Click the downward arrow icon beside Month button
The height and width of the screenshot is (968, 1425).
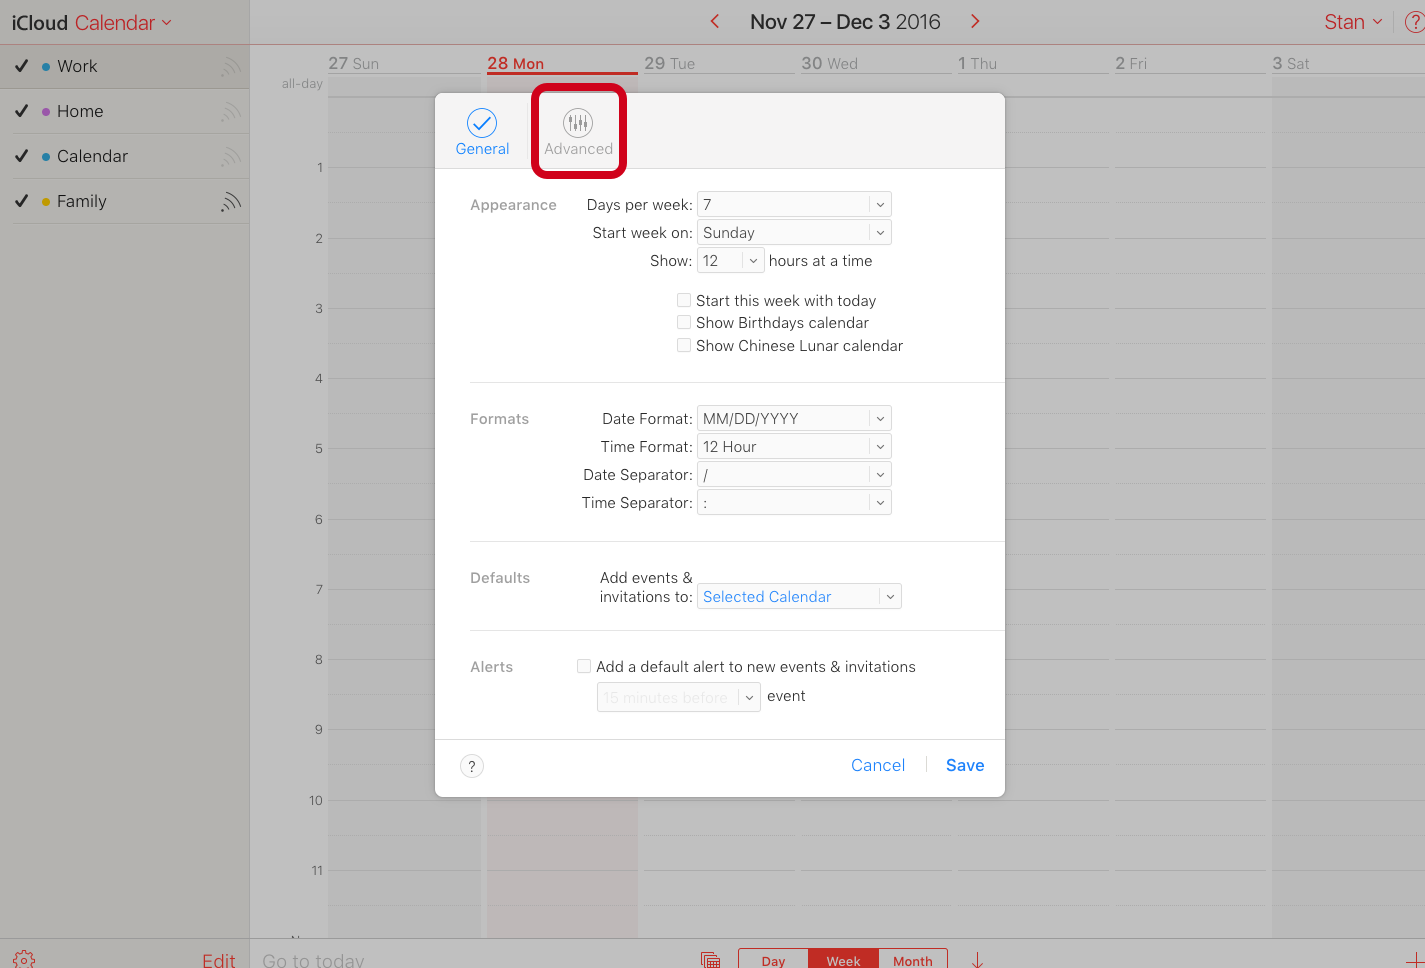pyautogui.click(x=975, y=958)
